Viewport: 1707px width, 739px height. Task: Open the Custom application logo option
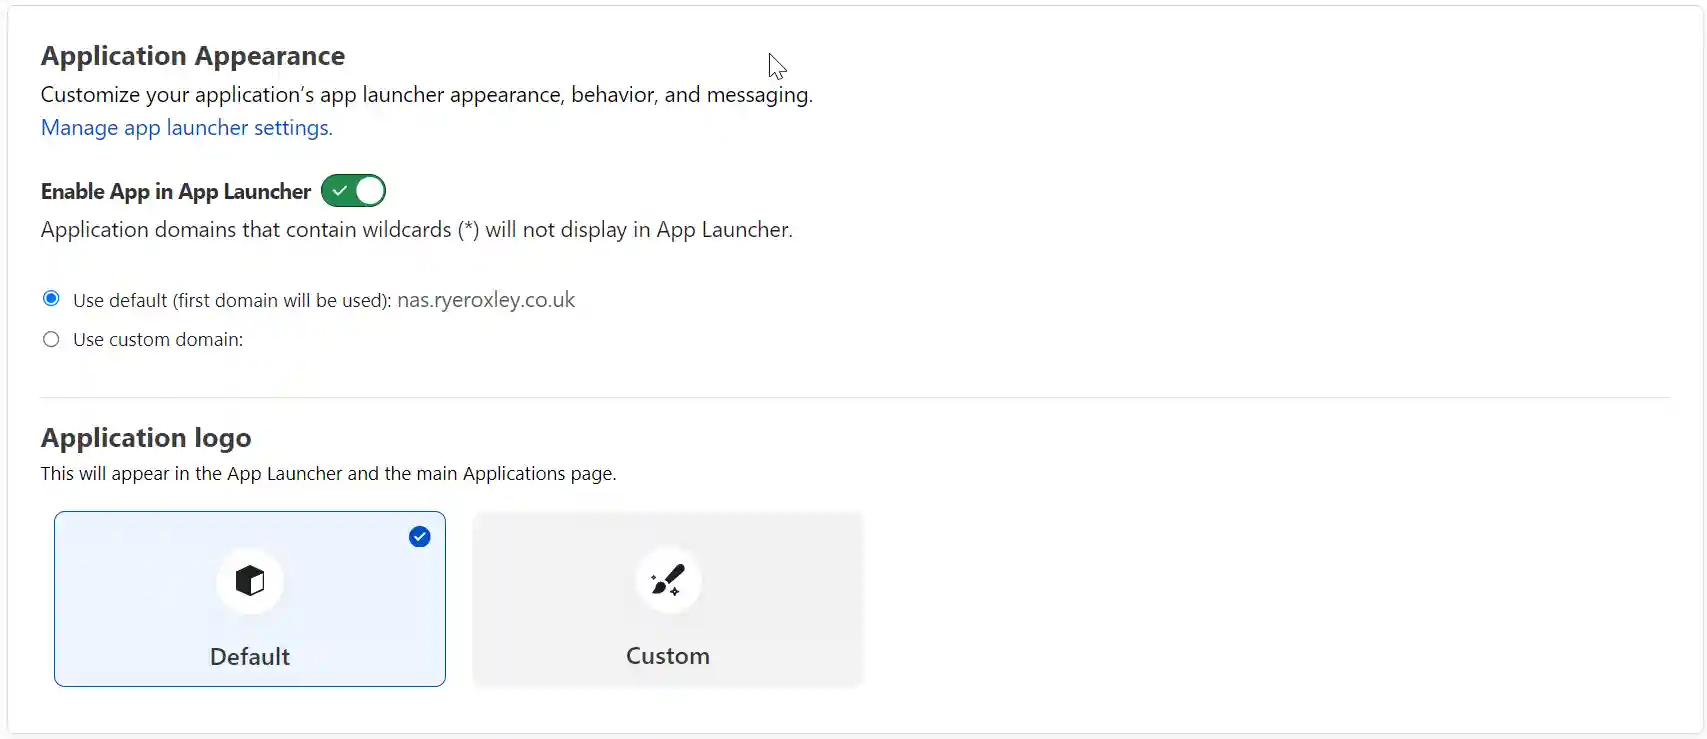(667, 600)
